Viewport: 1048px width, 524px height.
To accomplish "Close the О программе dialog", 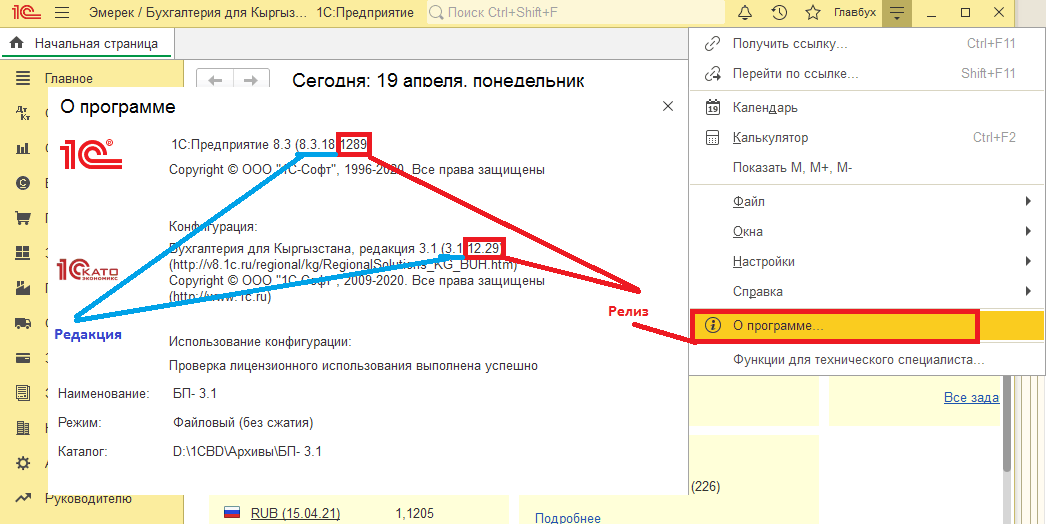I will (x=667, y=106).
